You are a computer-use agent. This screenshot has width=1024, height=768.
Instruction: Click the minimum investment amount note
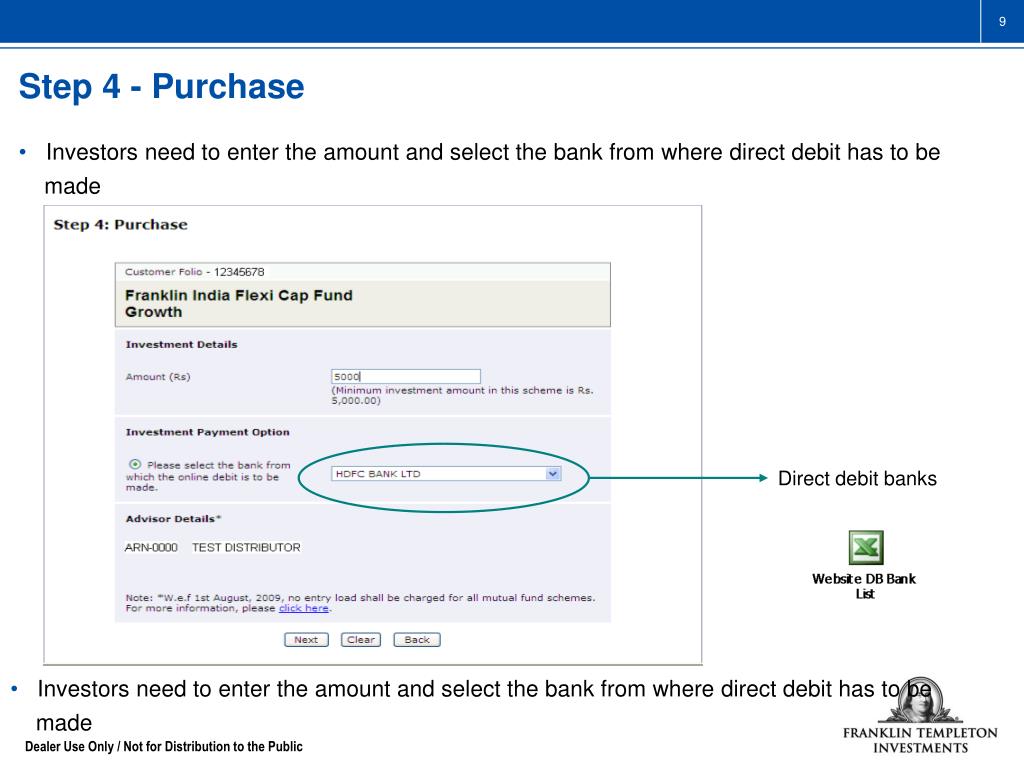[462, 395]
